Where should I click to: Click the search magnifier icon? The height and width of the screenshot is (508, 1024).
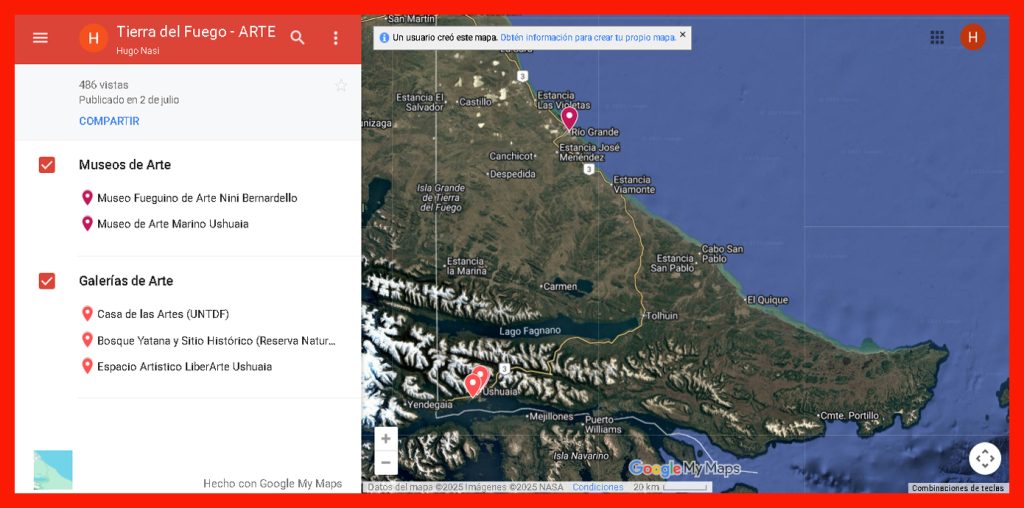click(297, 38)
